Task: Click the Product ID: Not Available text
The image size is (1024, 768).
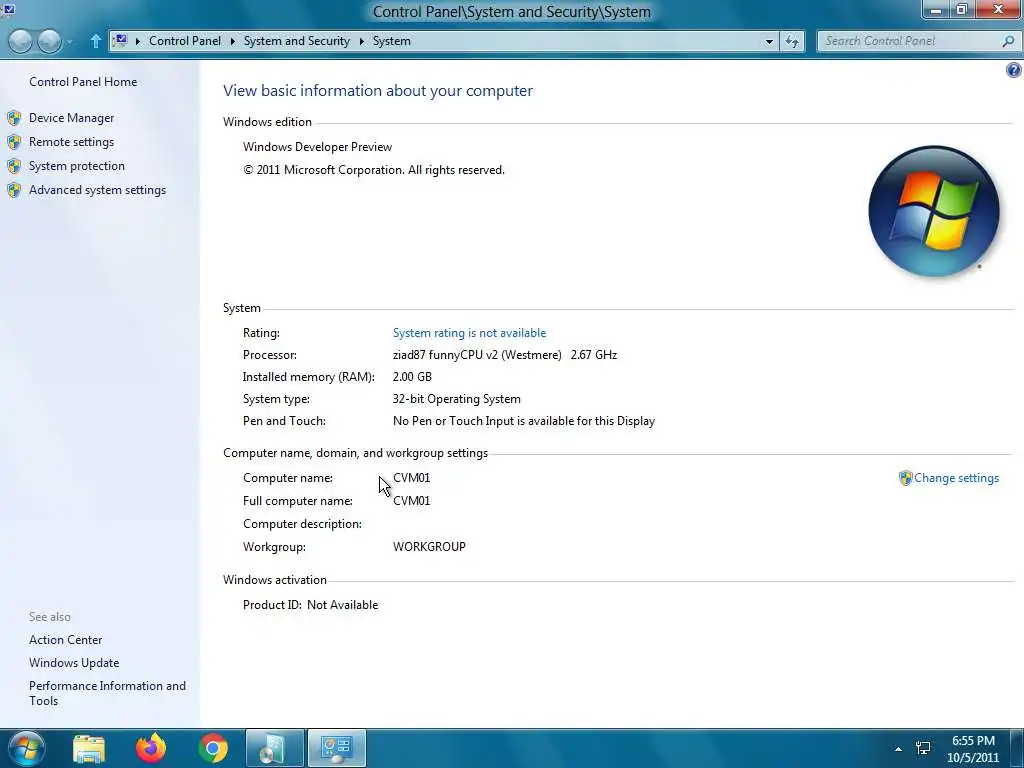Action: point(310,605)
